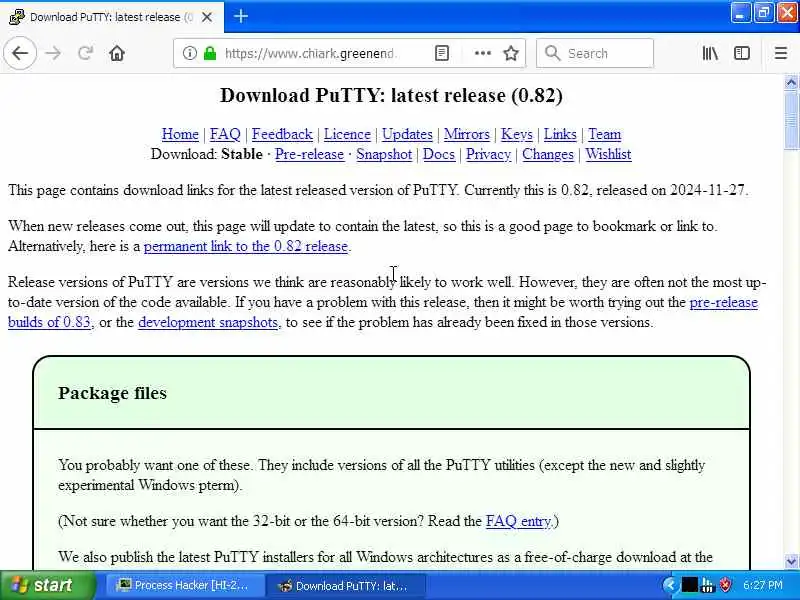This screenshot has height=600, width=800.
Task: Click the 6:27 PM clock
Action: click(762, 585)
